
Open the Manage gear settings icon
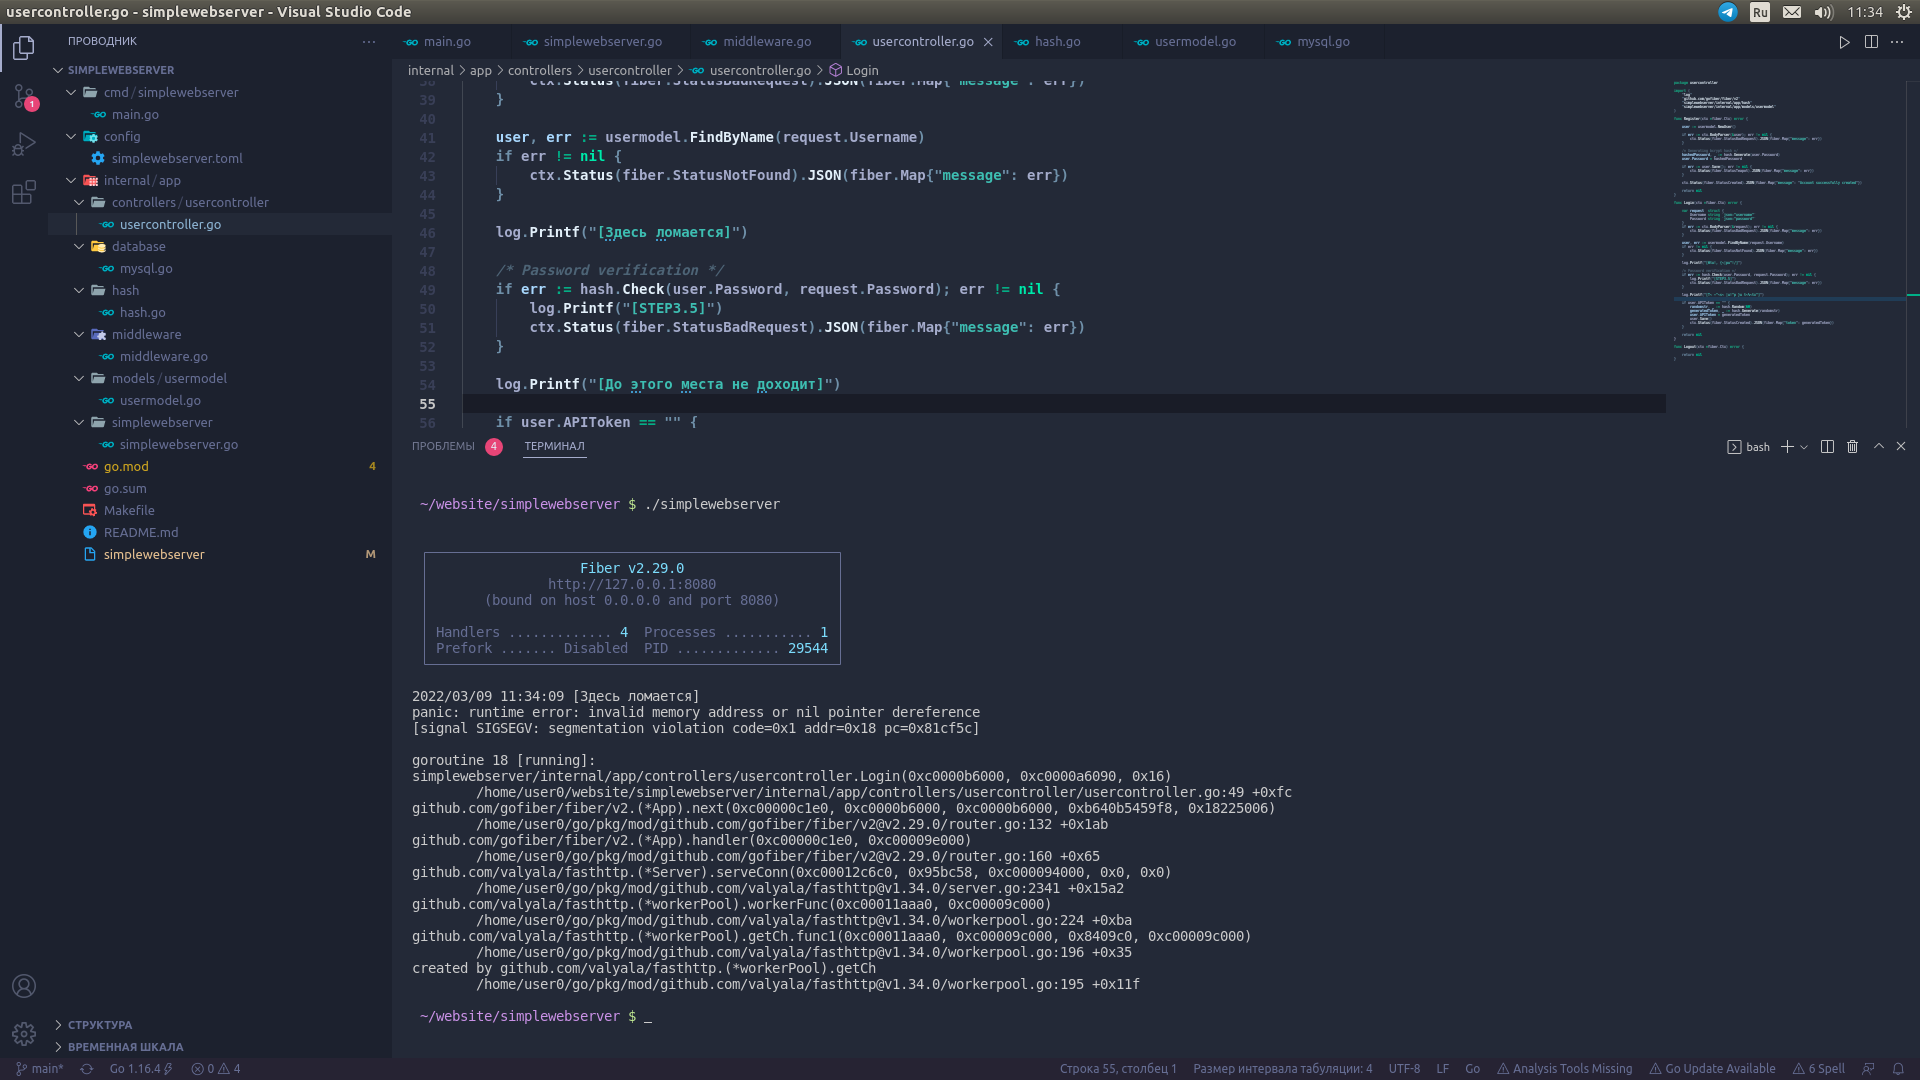(24, 1034)
